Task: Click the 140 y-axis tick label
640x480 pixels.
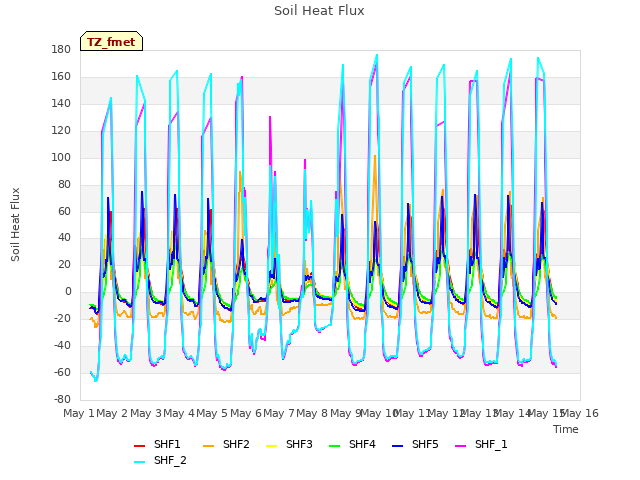Action: (61, 104)
